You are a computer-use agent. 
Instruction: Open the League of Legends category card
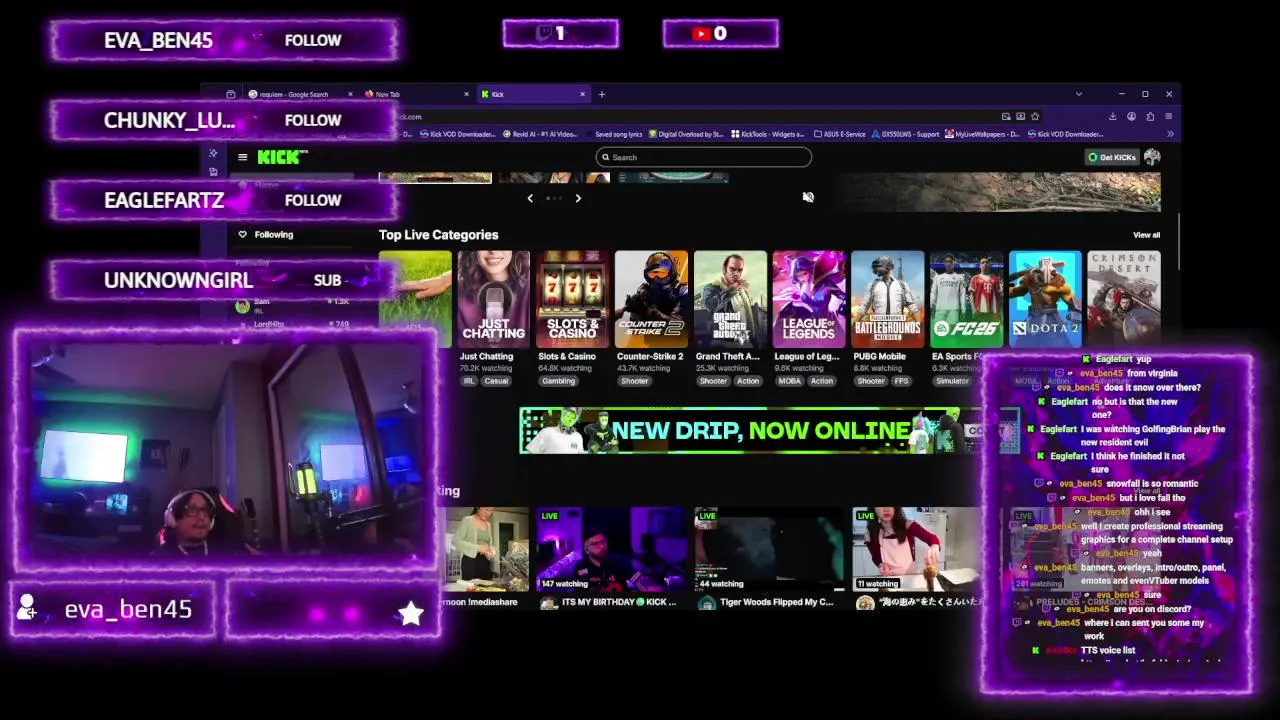pos(809,299)
